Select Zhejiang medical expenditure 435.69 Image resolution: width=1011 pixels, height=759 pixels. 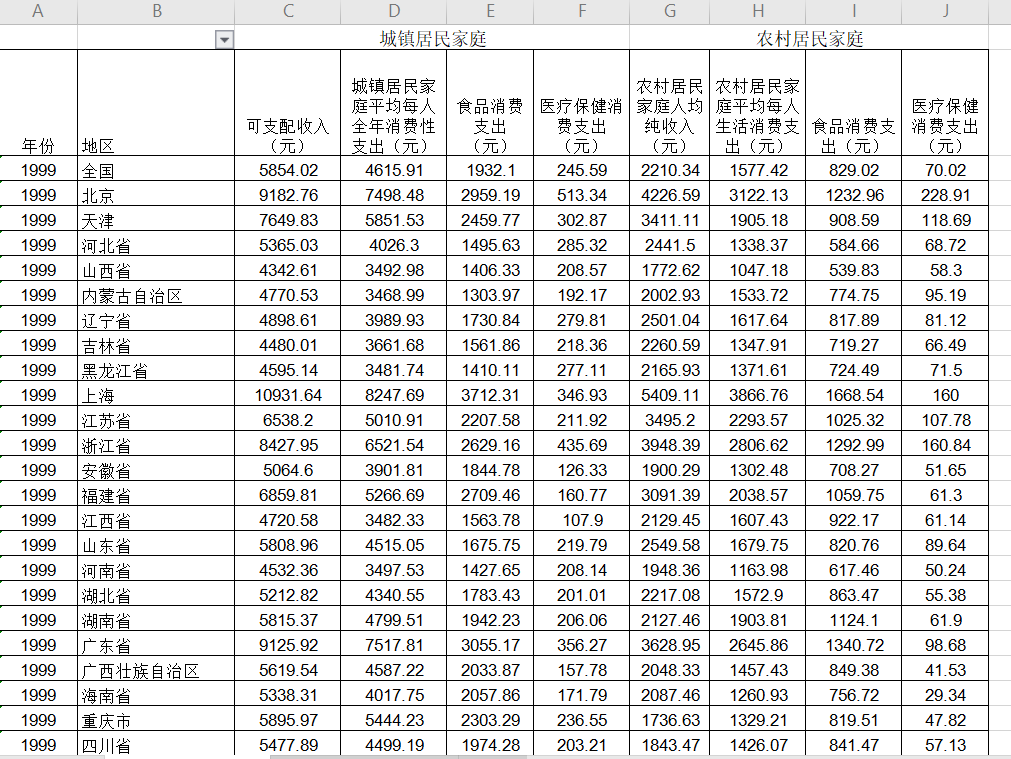coord(582,445)
